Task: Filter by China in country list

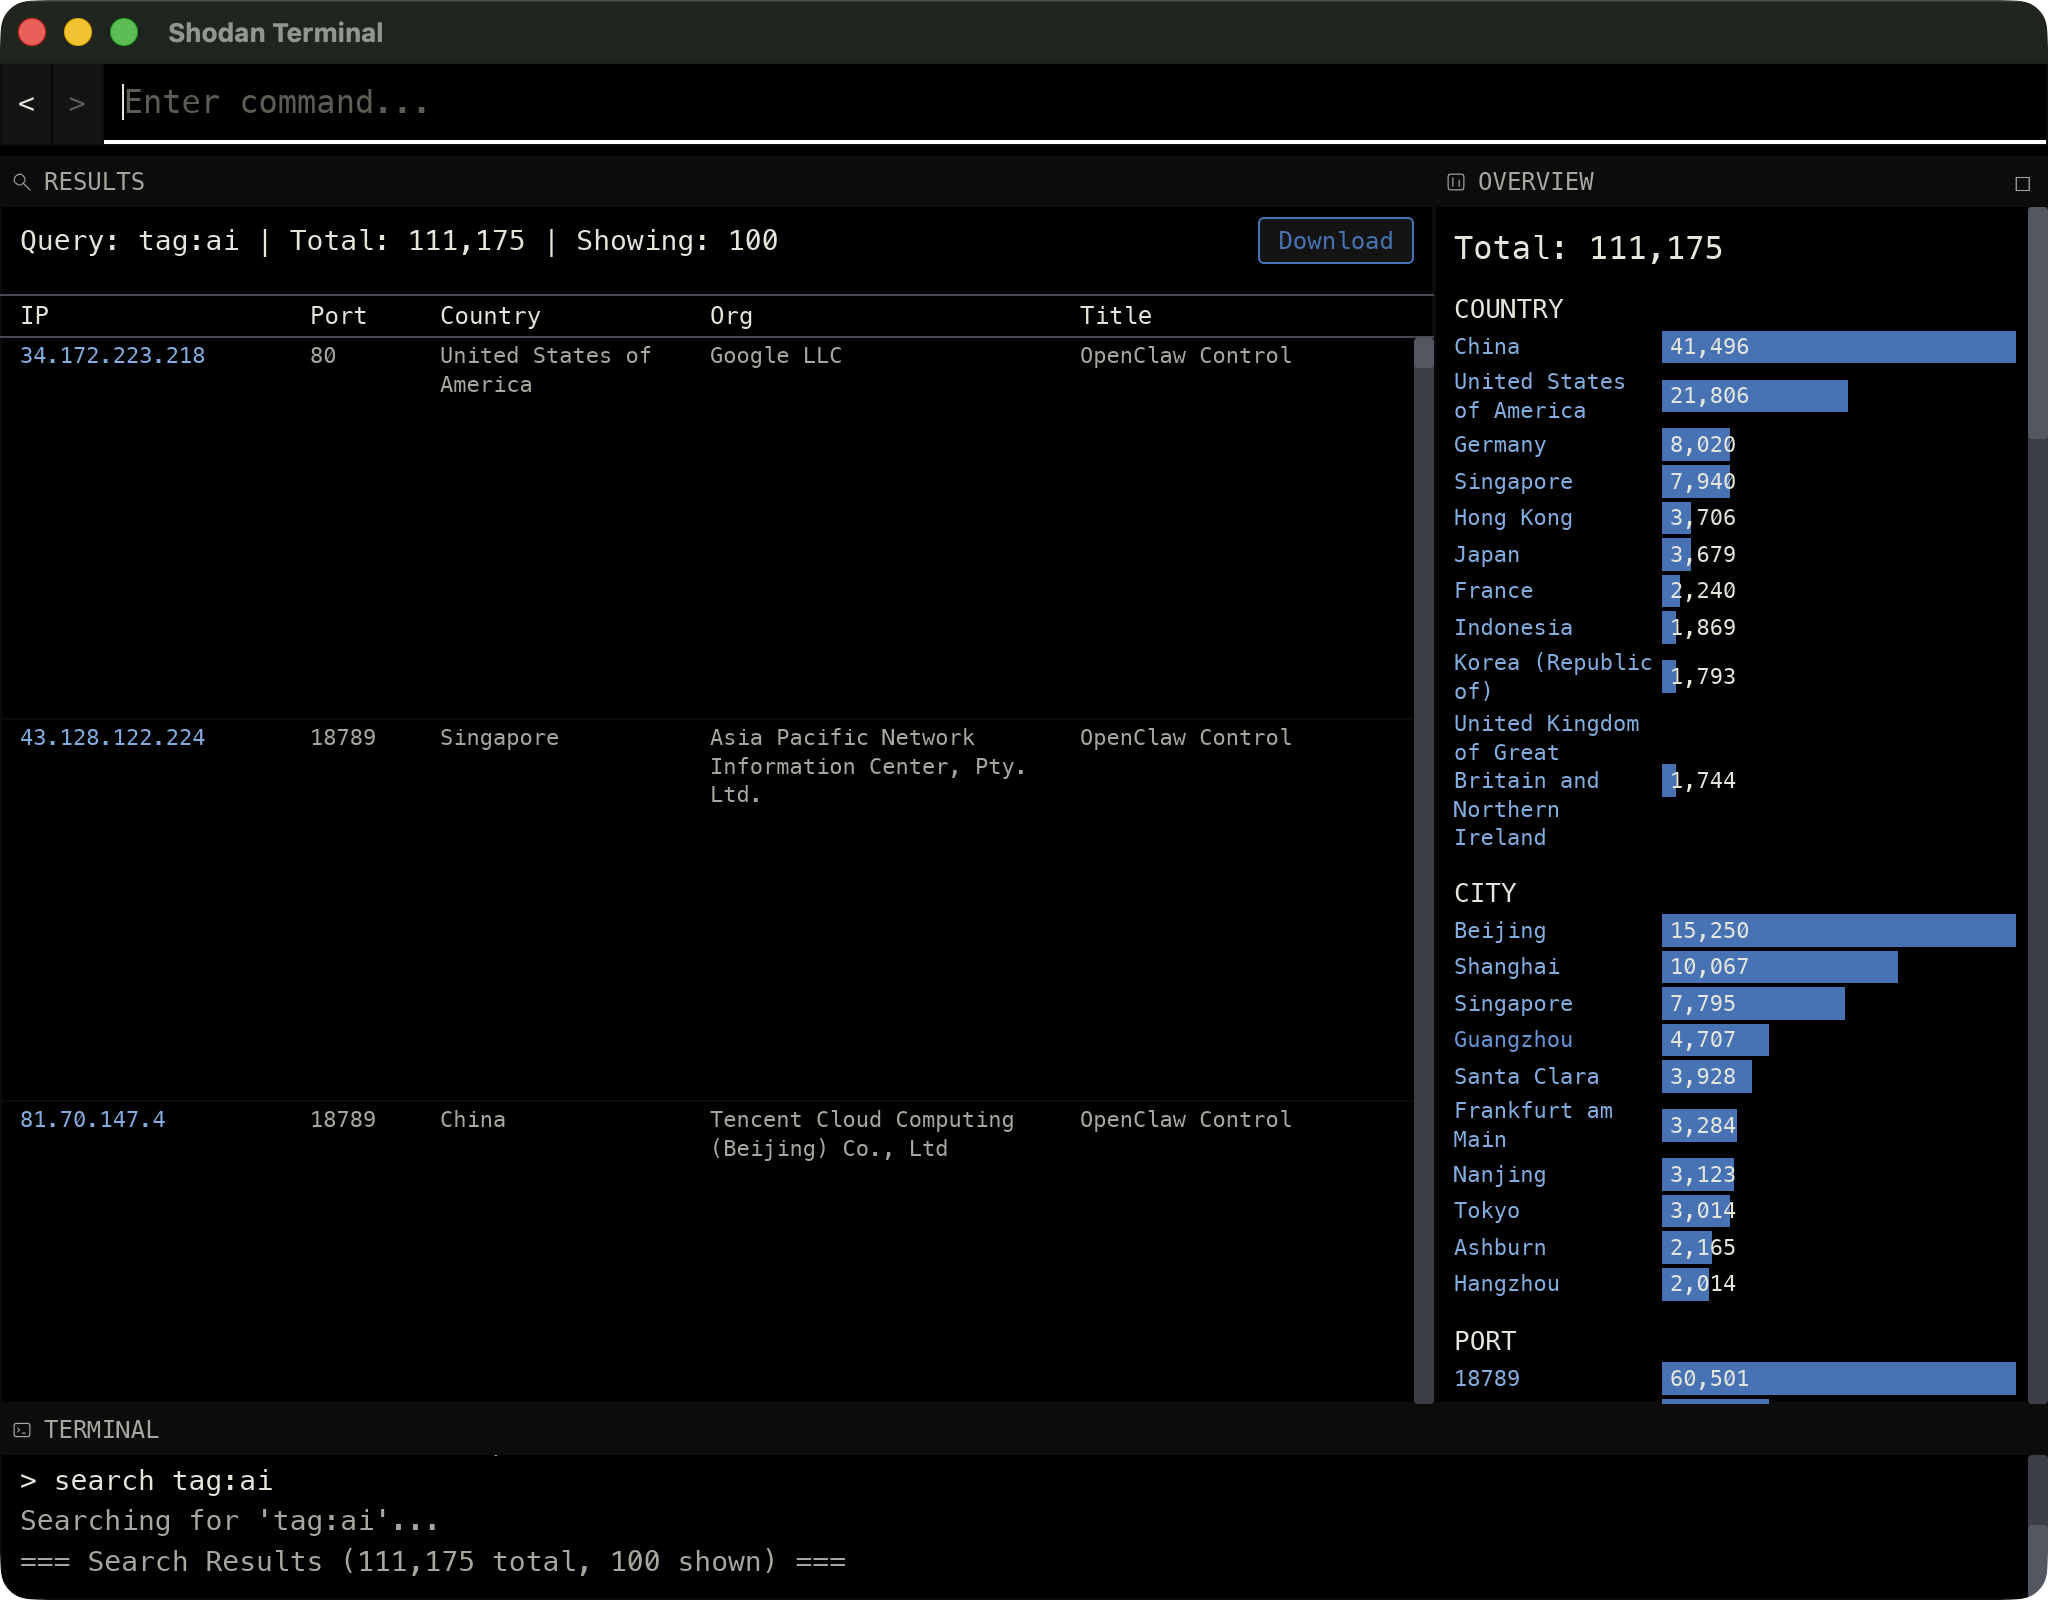Action: click(x=1486, y=347)
